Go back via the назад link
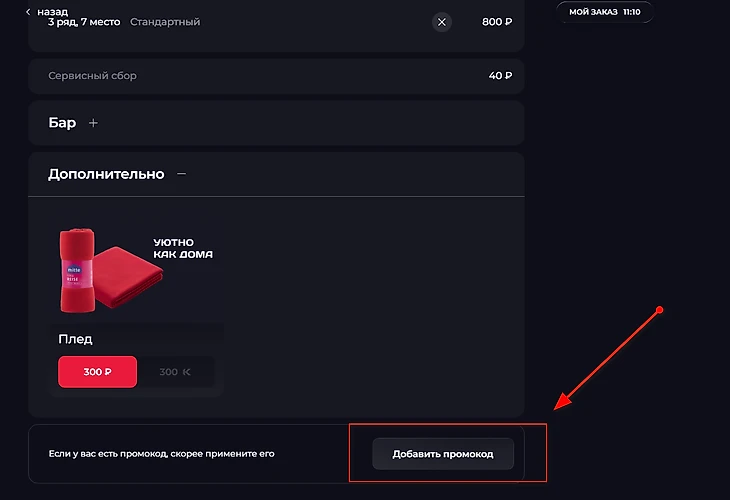The width and height of the screenshot is (730, 500). click(52, 12)
